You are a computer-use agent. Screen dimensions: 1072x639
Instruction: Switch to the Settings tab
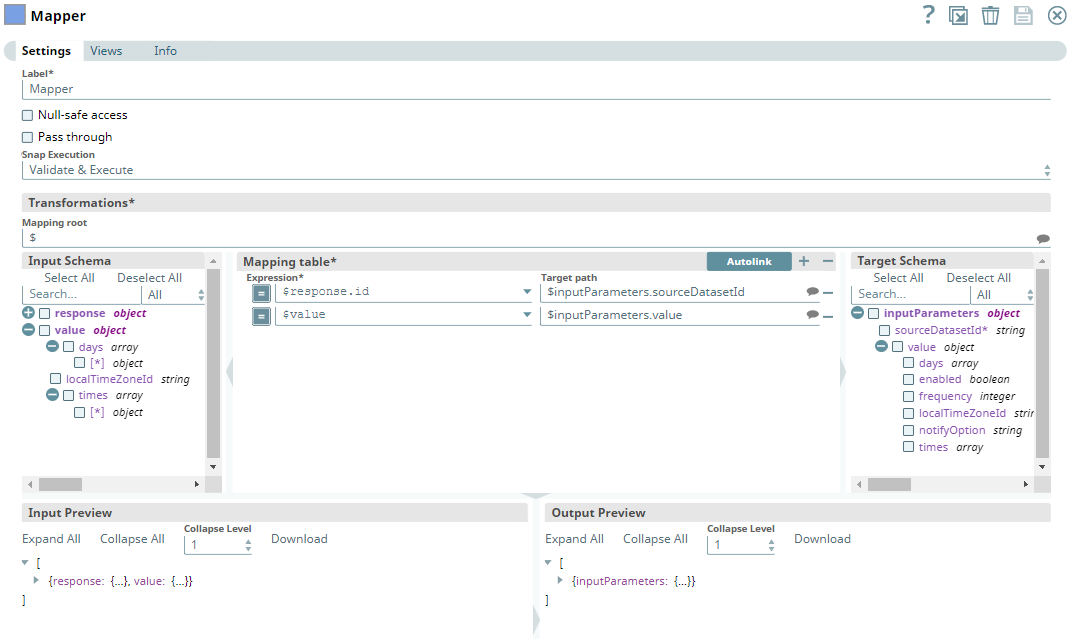tap(46, 51)
